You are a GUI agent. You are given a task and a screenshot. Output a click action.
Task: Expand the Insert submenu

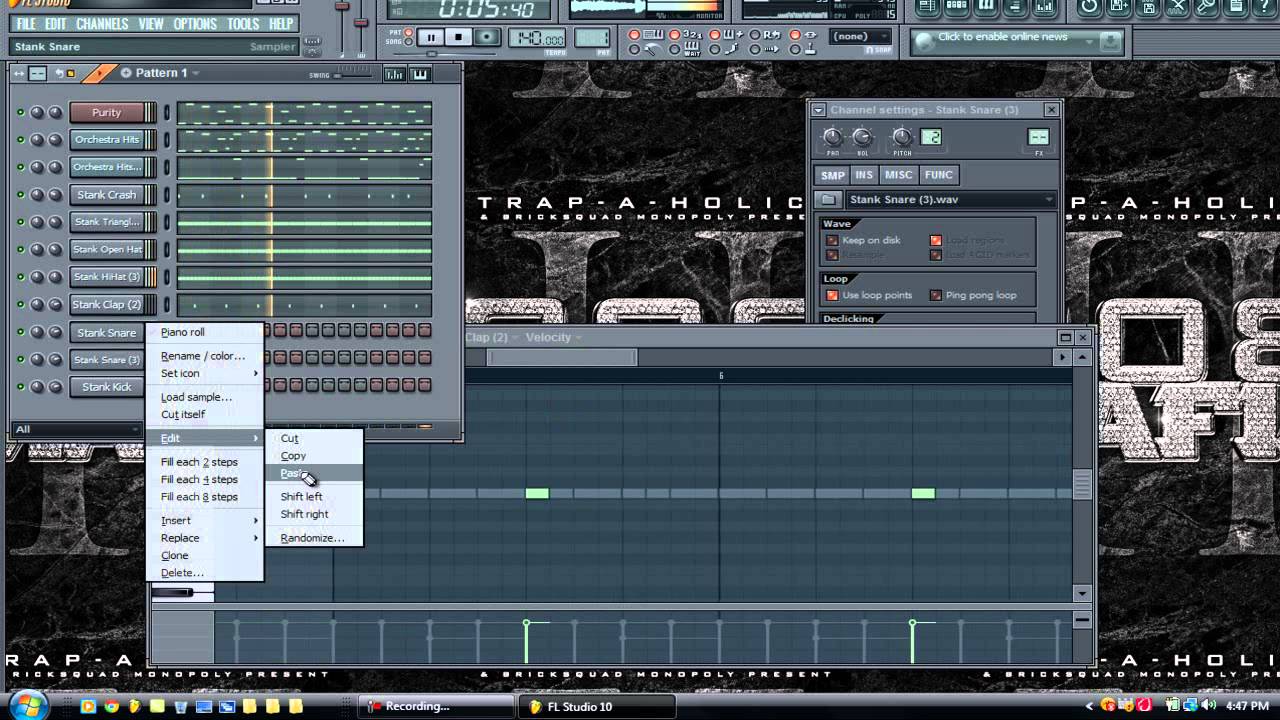205,520
